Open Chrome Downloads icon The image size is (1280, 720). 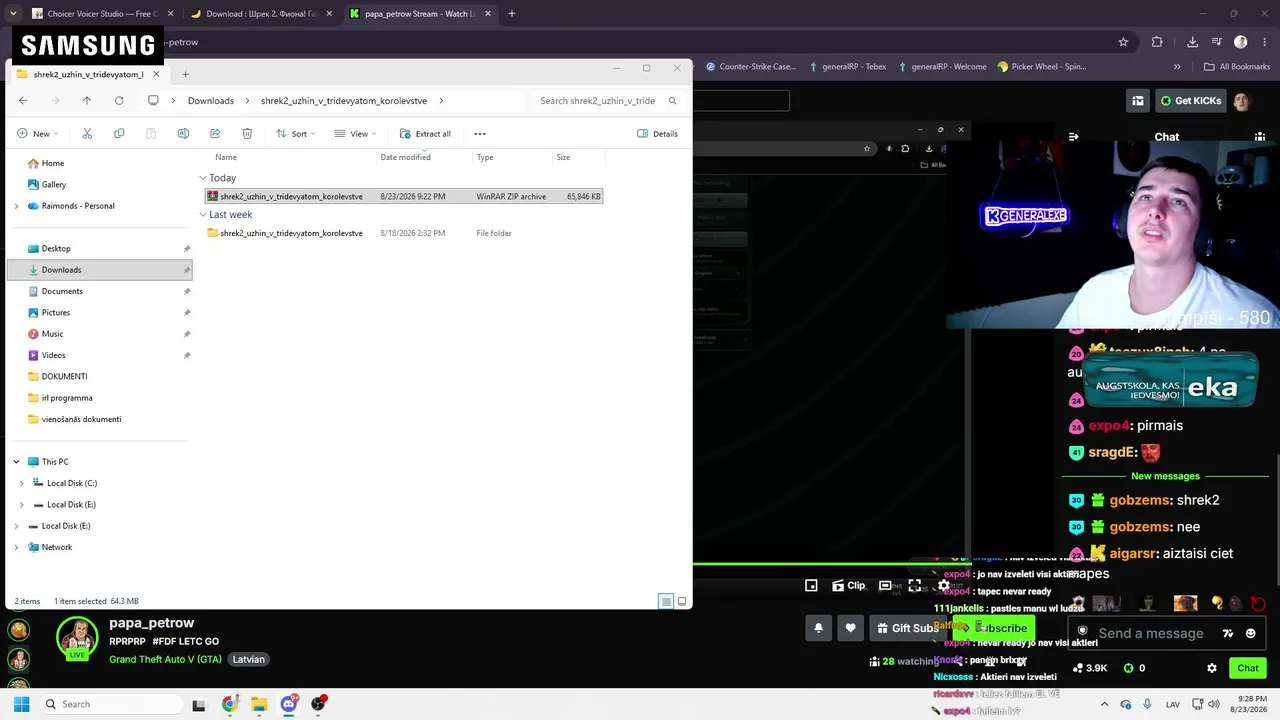(x=1192, y=42)
